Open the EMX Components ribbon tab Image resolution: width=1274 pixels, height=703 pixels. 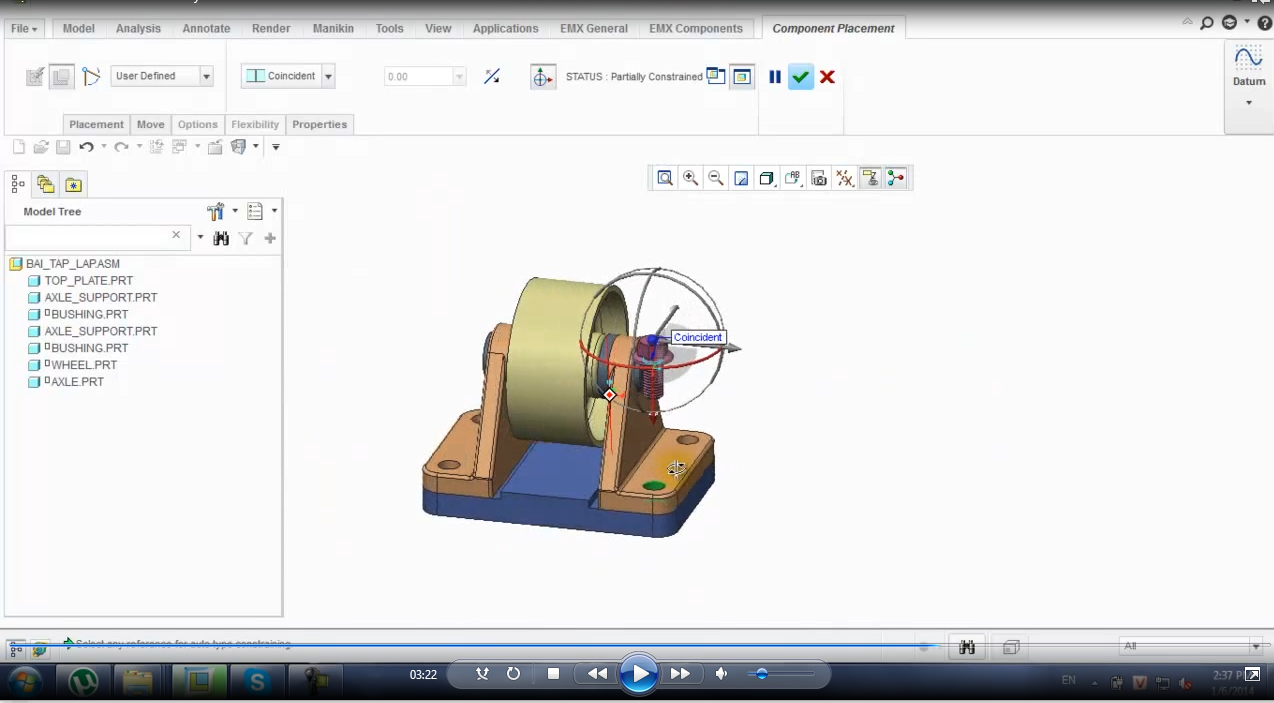(695, 28)
